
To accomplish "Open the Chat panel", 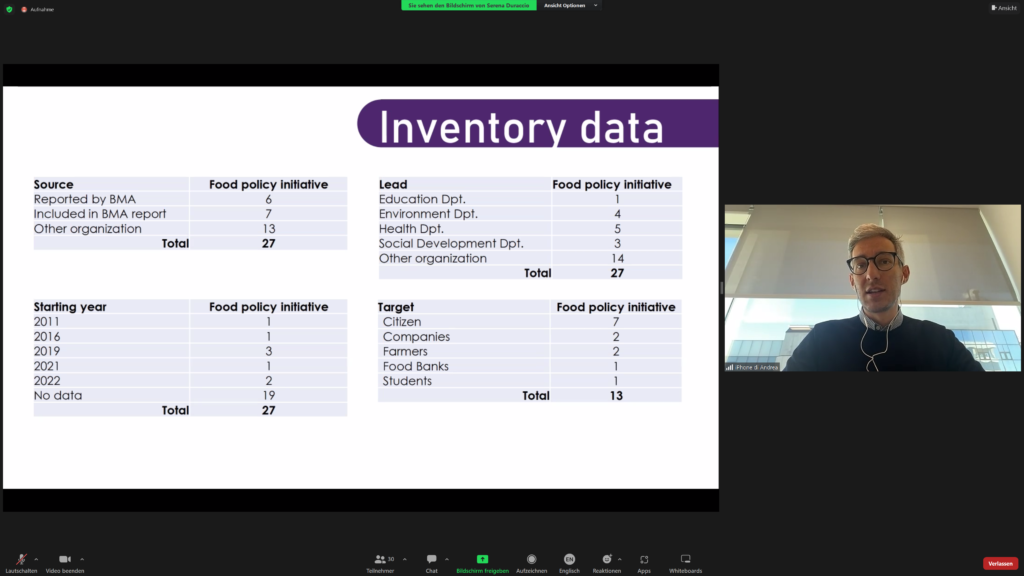I will pyautogui.click(x=431, y=562).
